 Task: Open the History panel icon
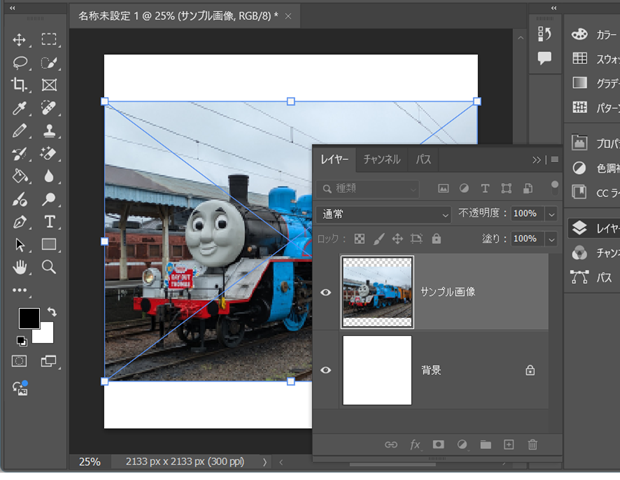pyautogui.click(x=544, y=34)
